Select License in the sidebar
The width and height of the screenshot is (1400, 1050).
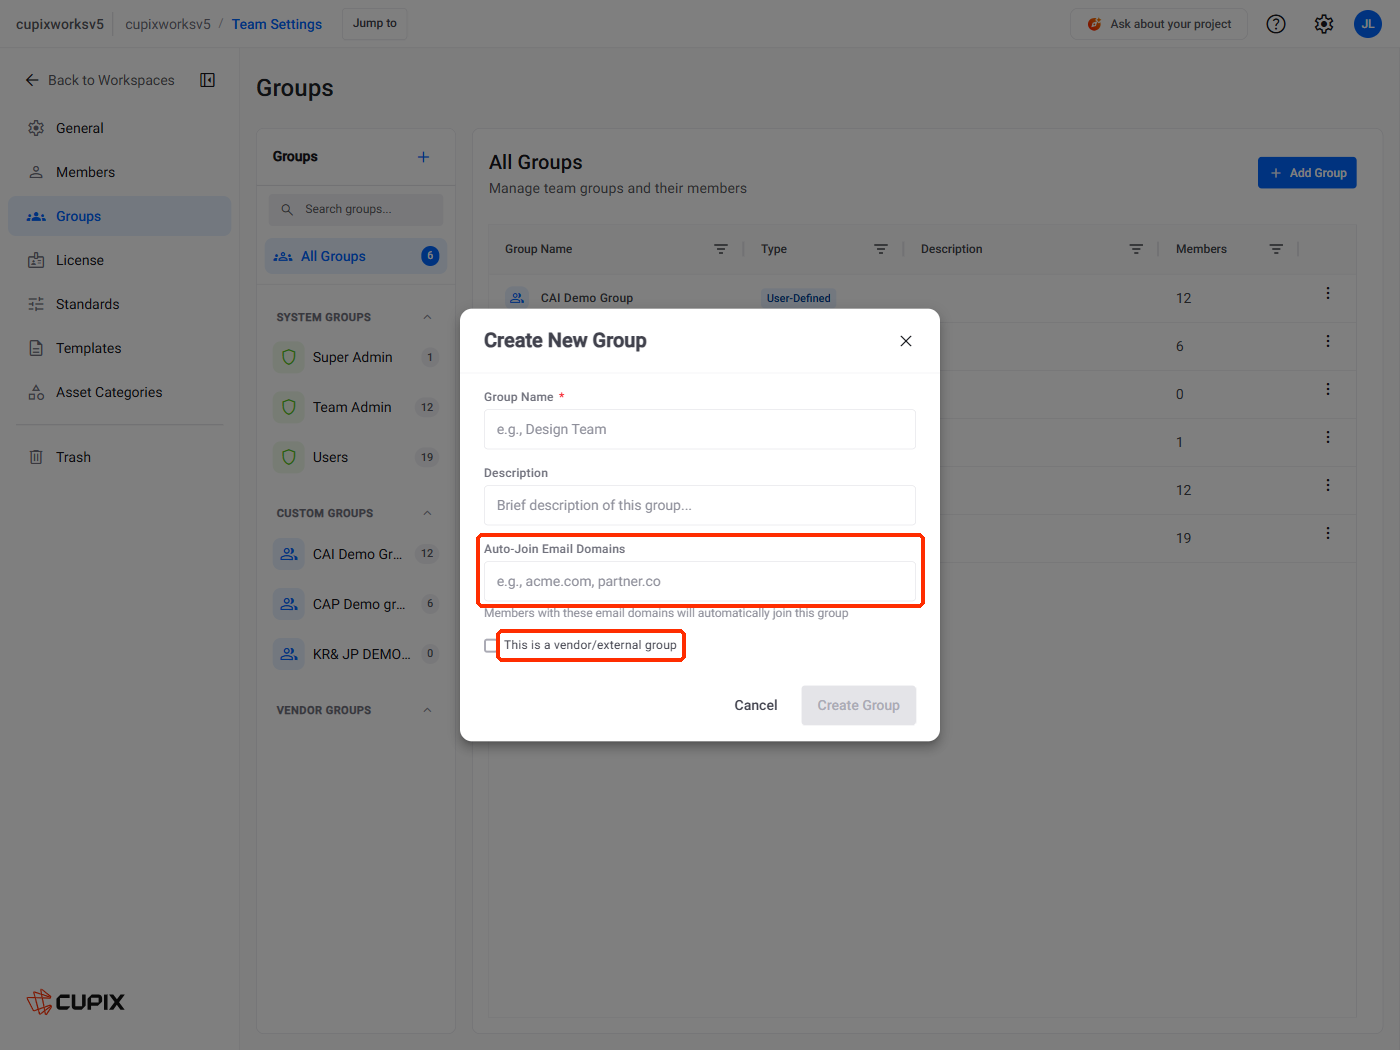pos(120,260)
